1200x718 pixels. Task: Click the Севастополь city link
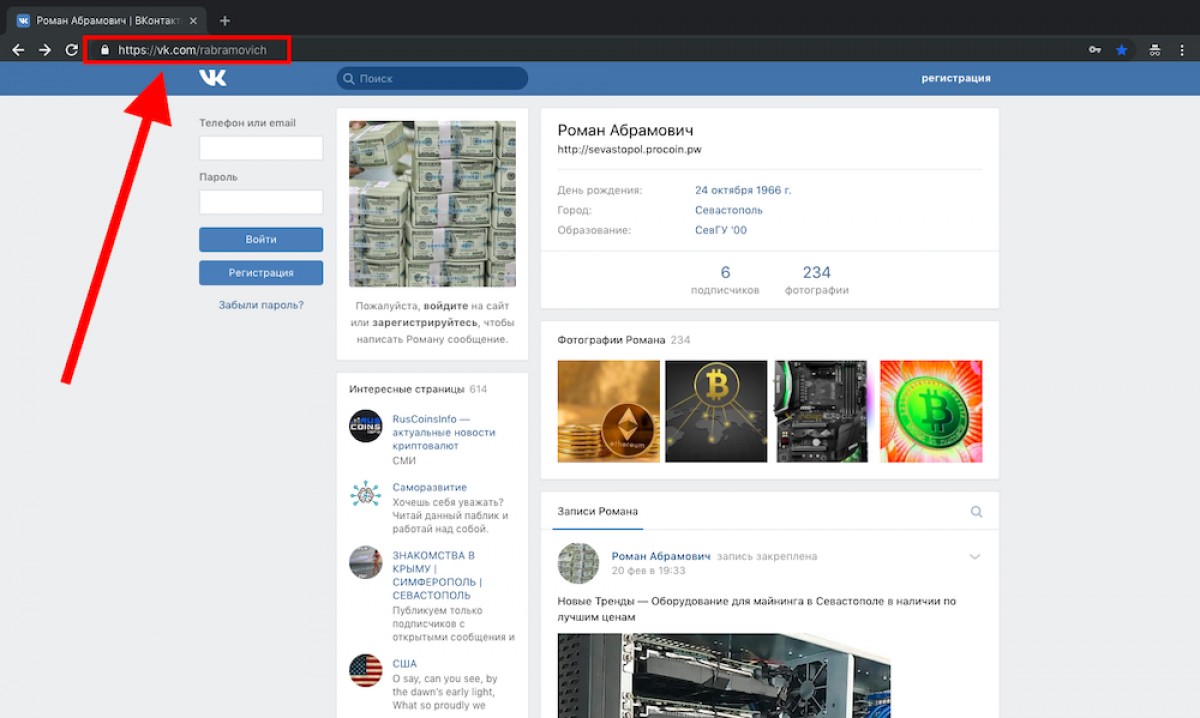pyautogui.click(x=729, y=210)
